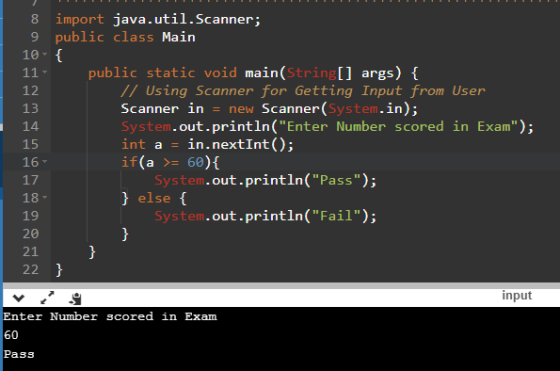Collapse the class body fold arrow on line 10

click(x=45, y=54)
